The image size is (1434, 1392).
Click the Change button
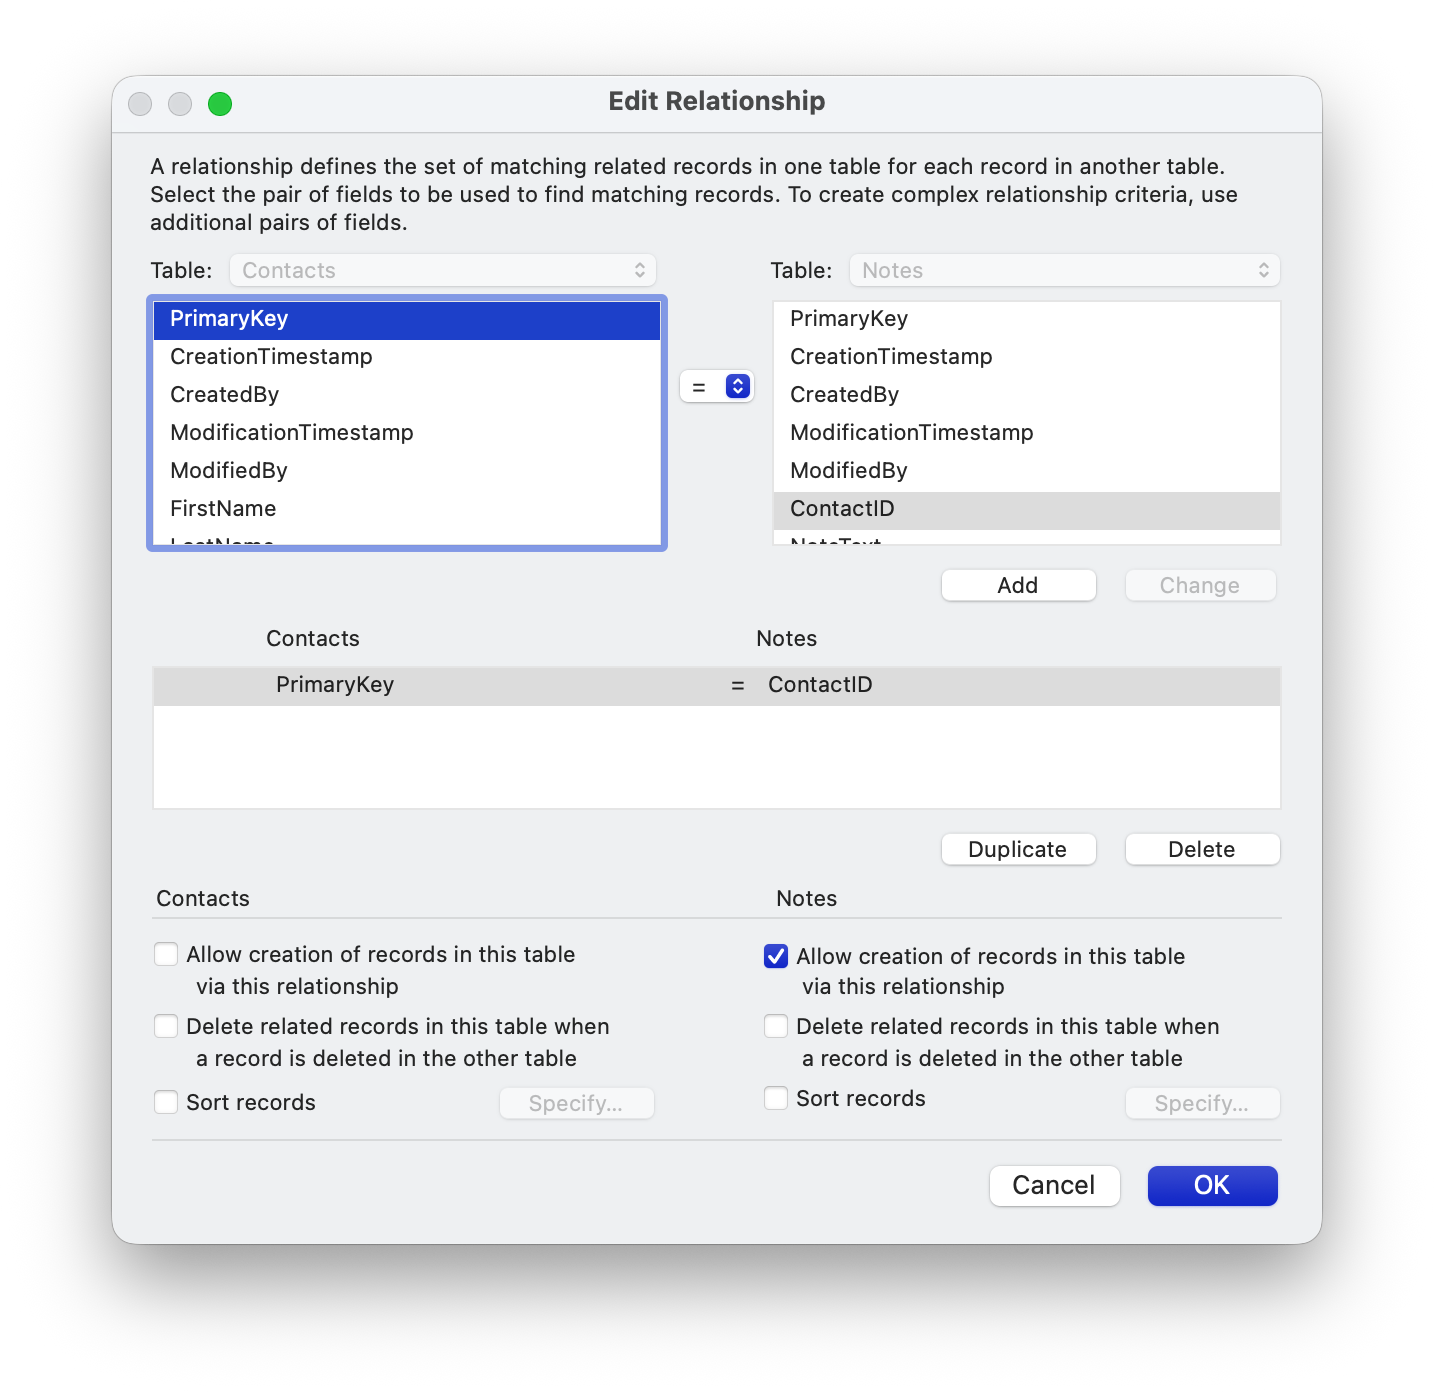1200,585
